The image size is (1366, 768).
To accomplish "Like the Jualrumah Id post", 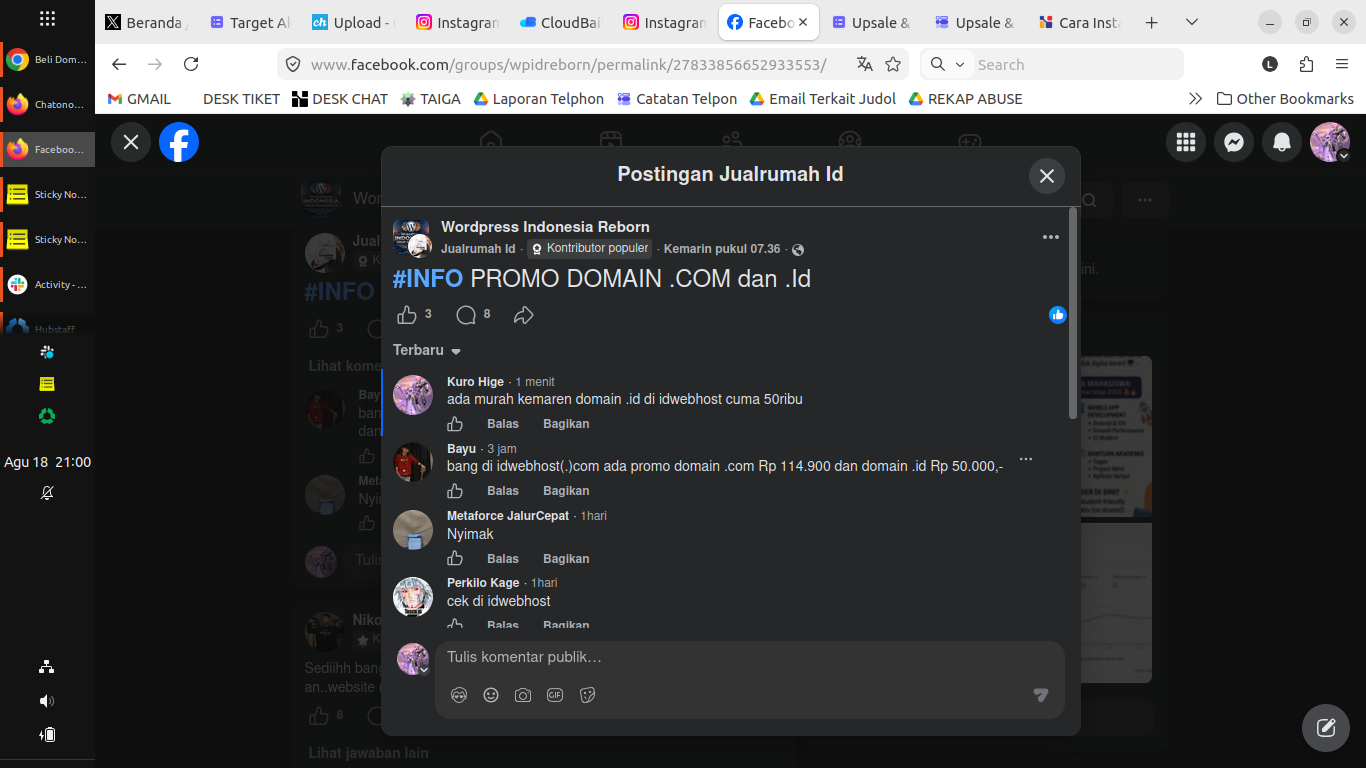I will click(x=407, y=315).
